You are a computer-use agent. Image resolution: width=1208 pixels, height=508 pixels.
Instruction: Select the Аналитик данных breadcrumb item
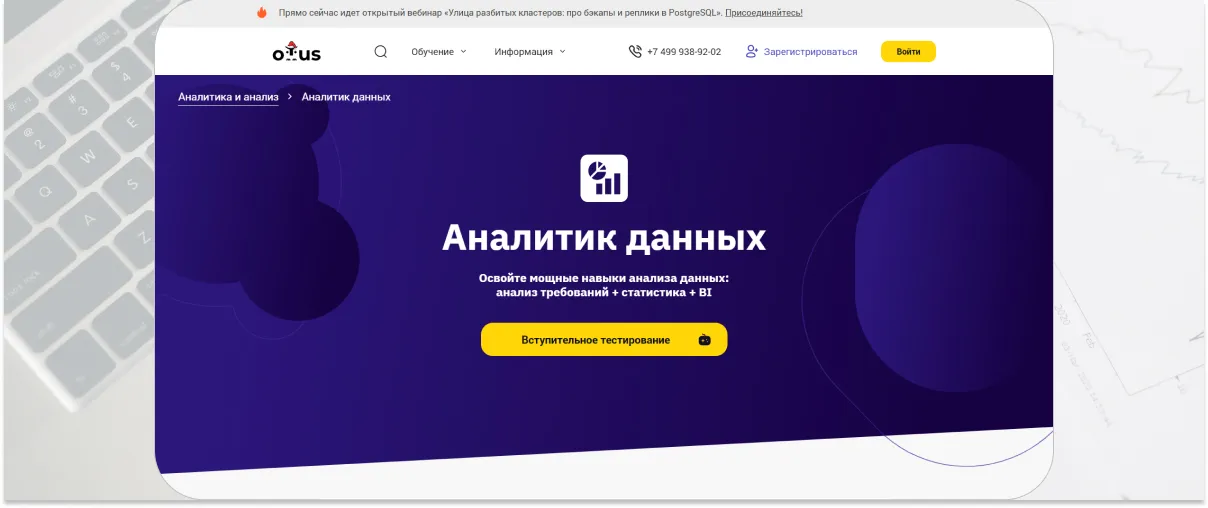(346, 97)
